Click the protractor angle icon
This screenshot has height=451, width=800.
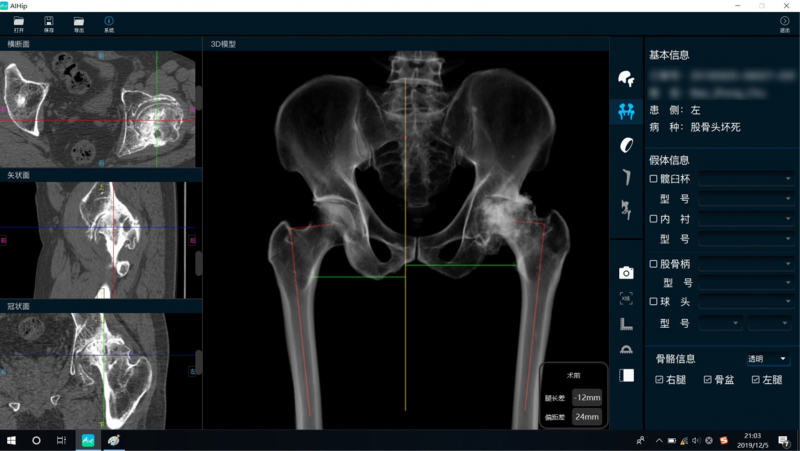(626, 349)
